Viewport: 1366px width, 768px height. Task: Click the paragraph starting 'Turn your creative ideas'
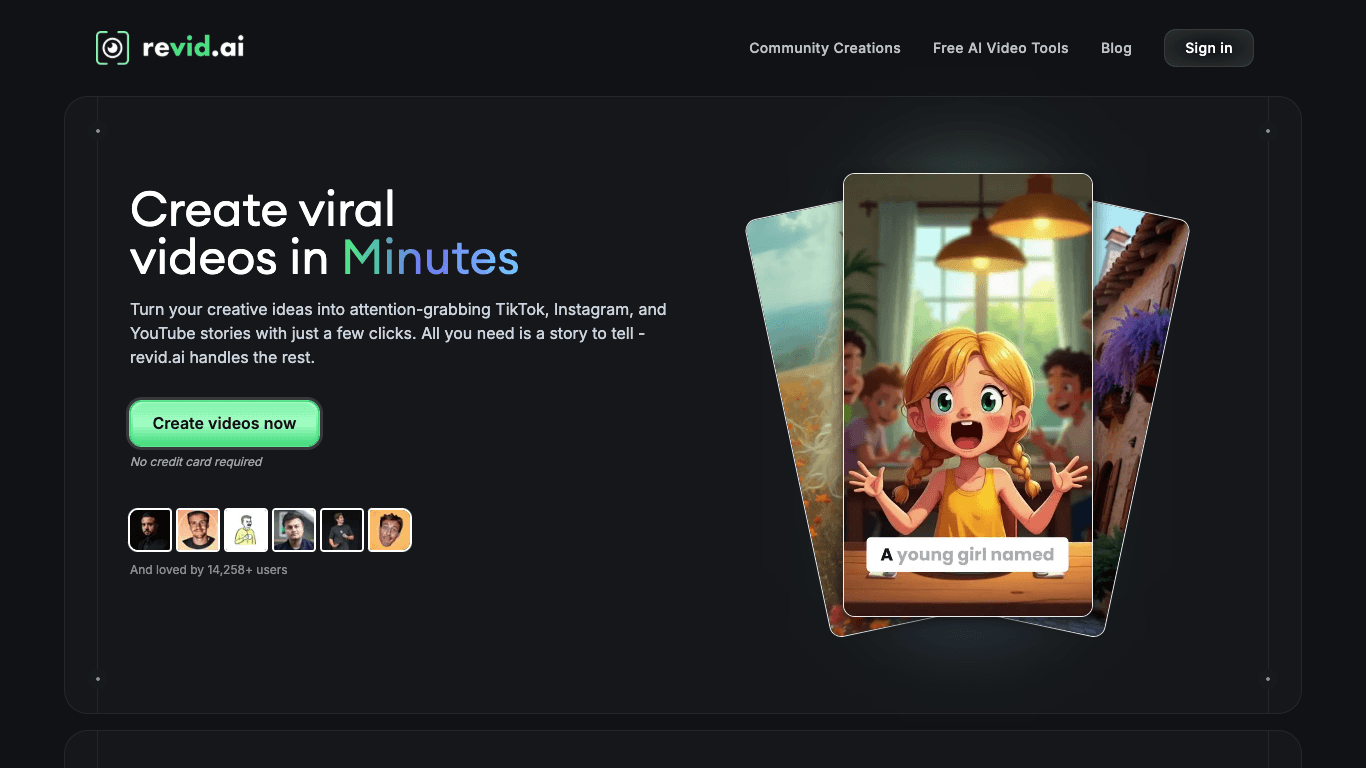[398, 333]
